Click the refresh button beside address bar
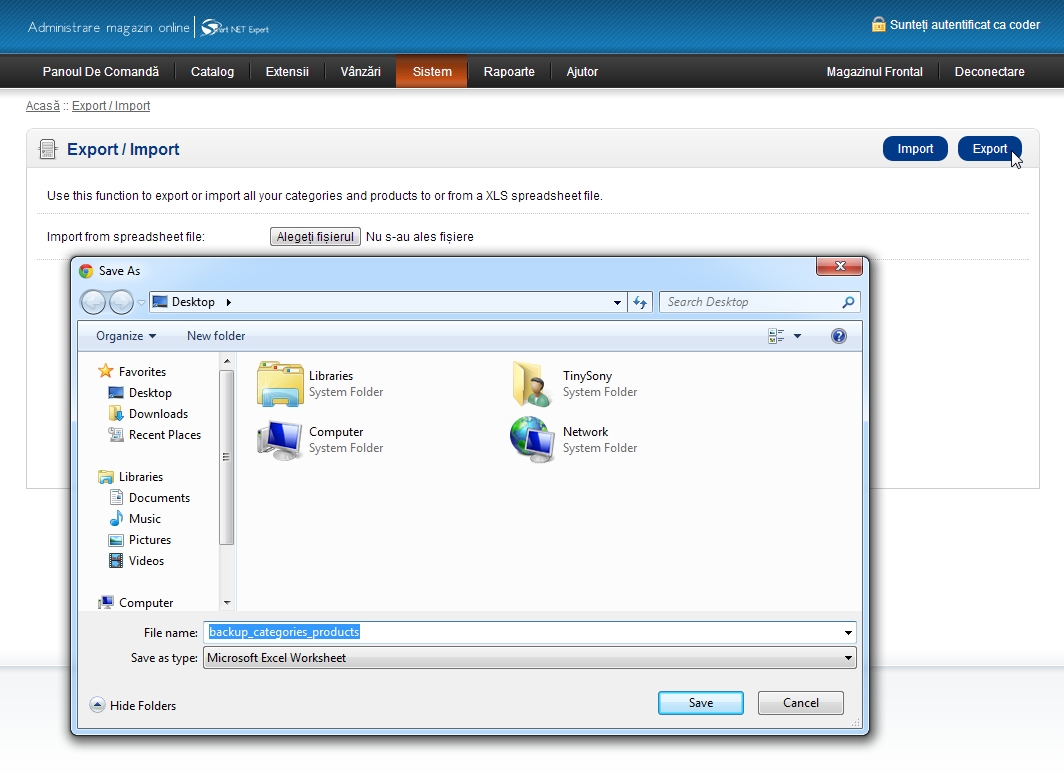This screenshot has height=773, width=1064. [641, 302]
